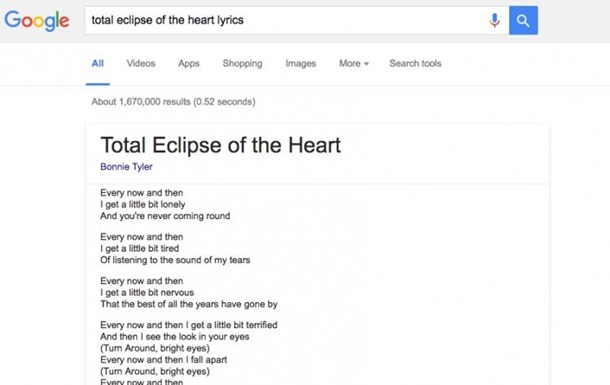The height and width of the screenshot is (385, 610).
Task: Click the Total Eclipse of the Heart title
Action: click(x=221, y=145)
